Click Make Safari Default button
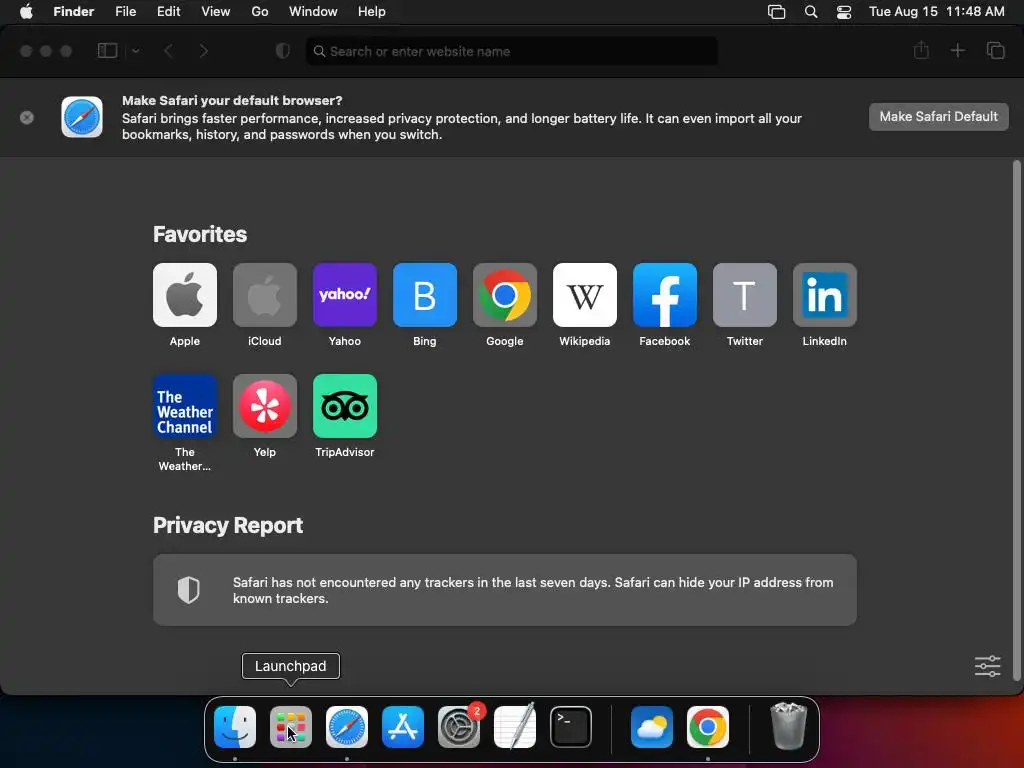The height and width of the screenshot is (768, 1024). [938, 117]
